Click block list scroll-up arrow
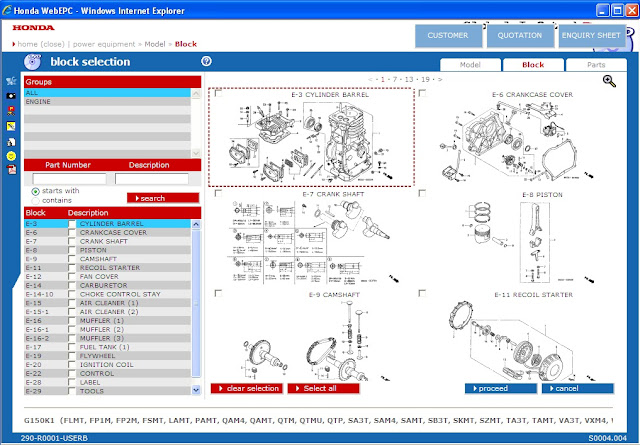The image size is (640, 445). pos(196,224)
